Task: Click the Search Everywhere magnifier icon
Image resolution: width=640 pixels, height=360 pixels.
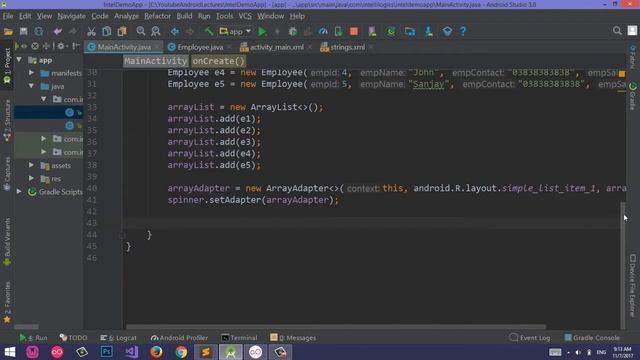Action: (617, 31)
